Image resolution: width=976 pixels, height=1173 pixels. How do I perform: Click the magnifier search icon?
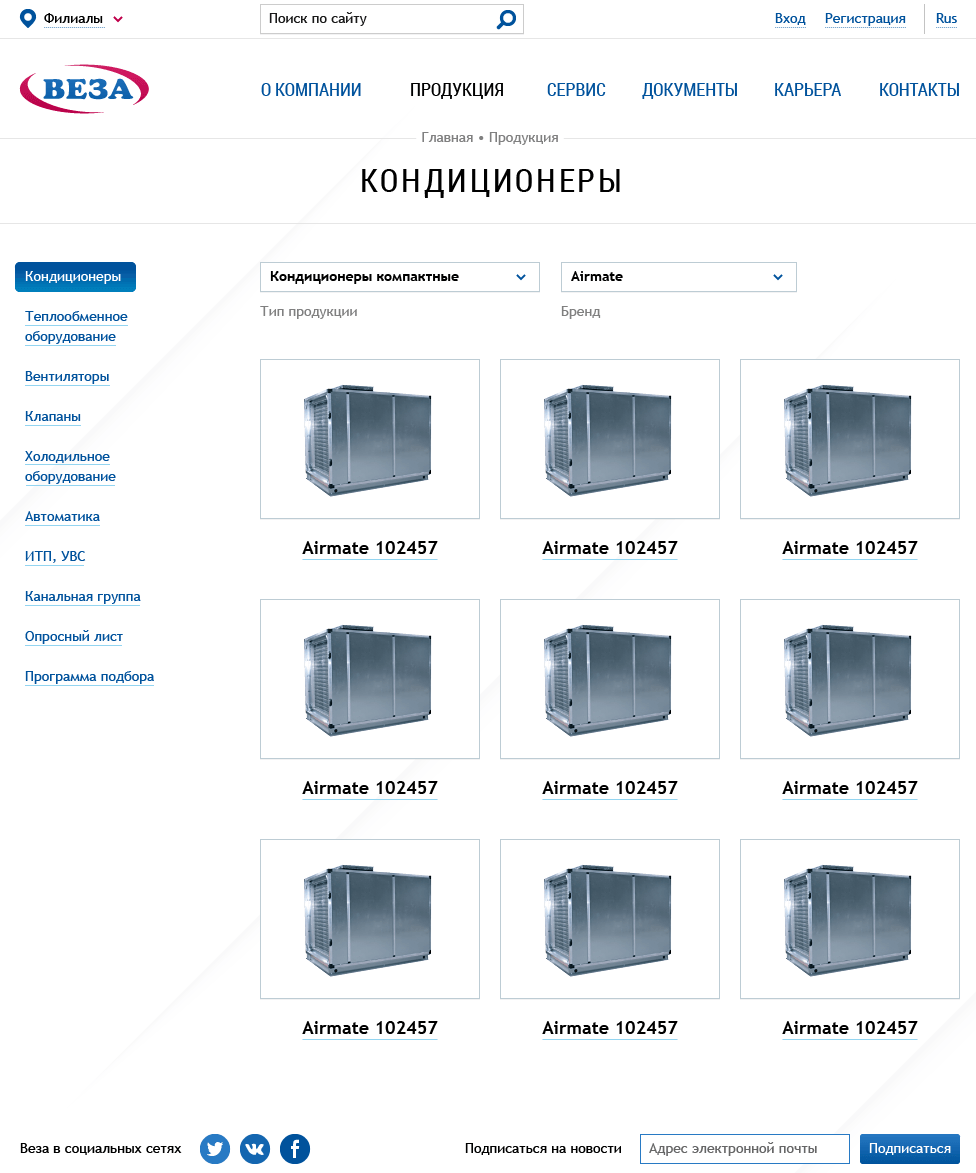506,19
